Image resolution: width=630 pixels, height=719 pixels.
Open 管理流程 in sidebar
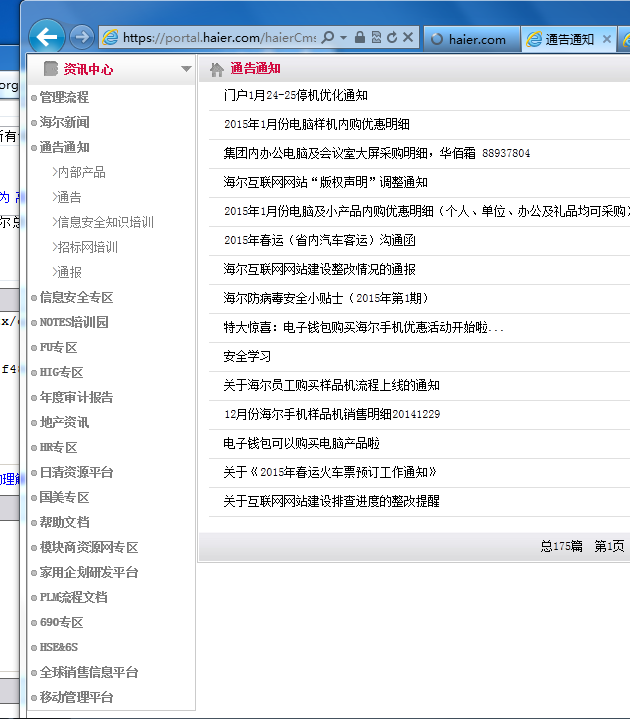point(64,97)
